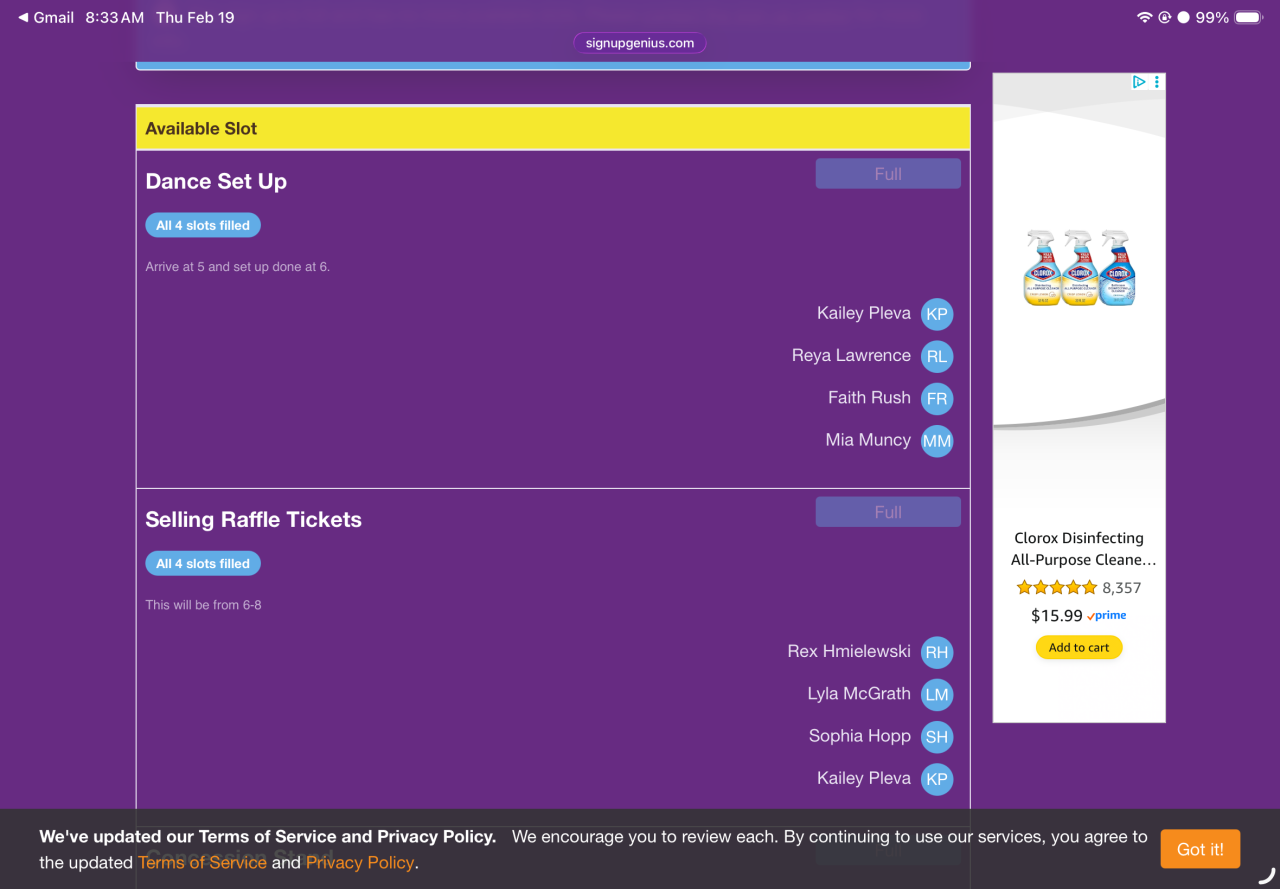The height and width of the screenshot is (889, 1280).
Task: Tap the $15.99 price in the ad
Action: pos(1057,616)
